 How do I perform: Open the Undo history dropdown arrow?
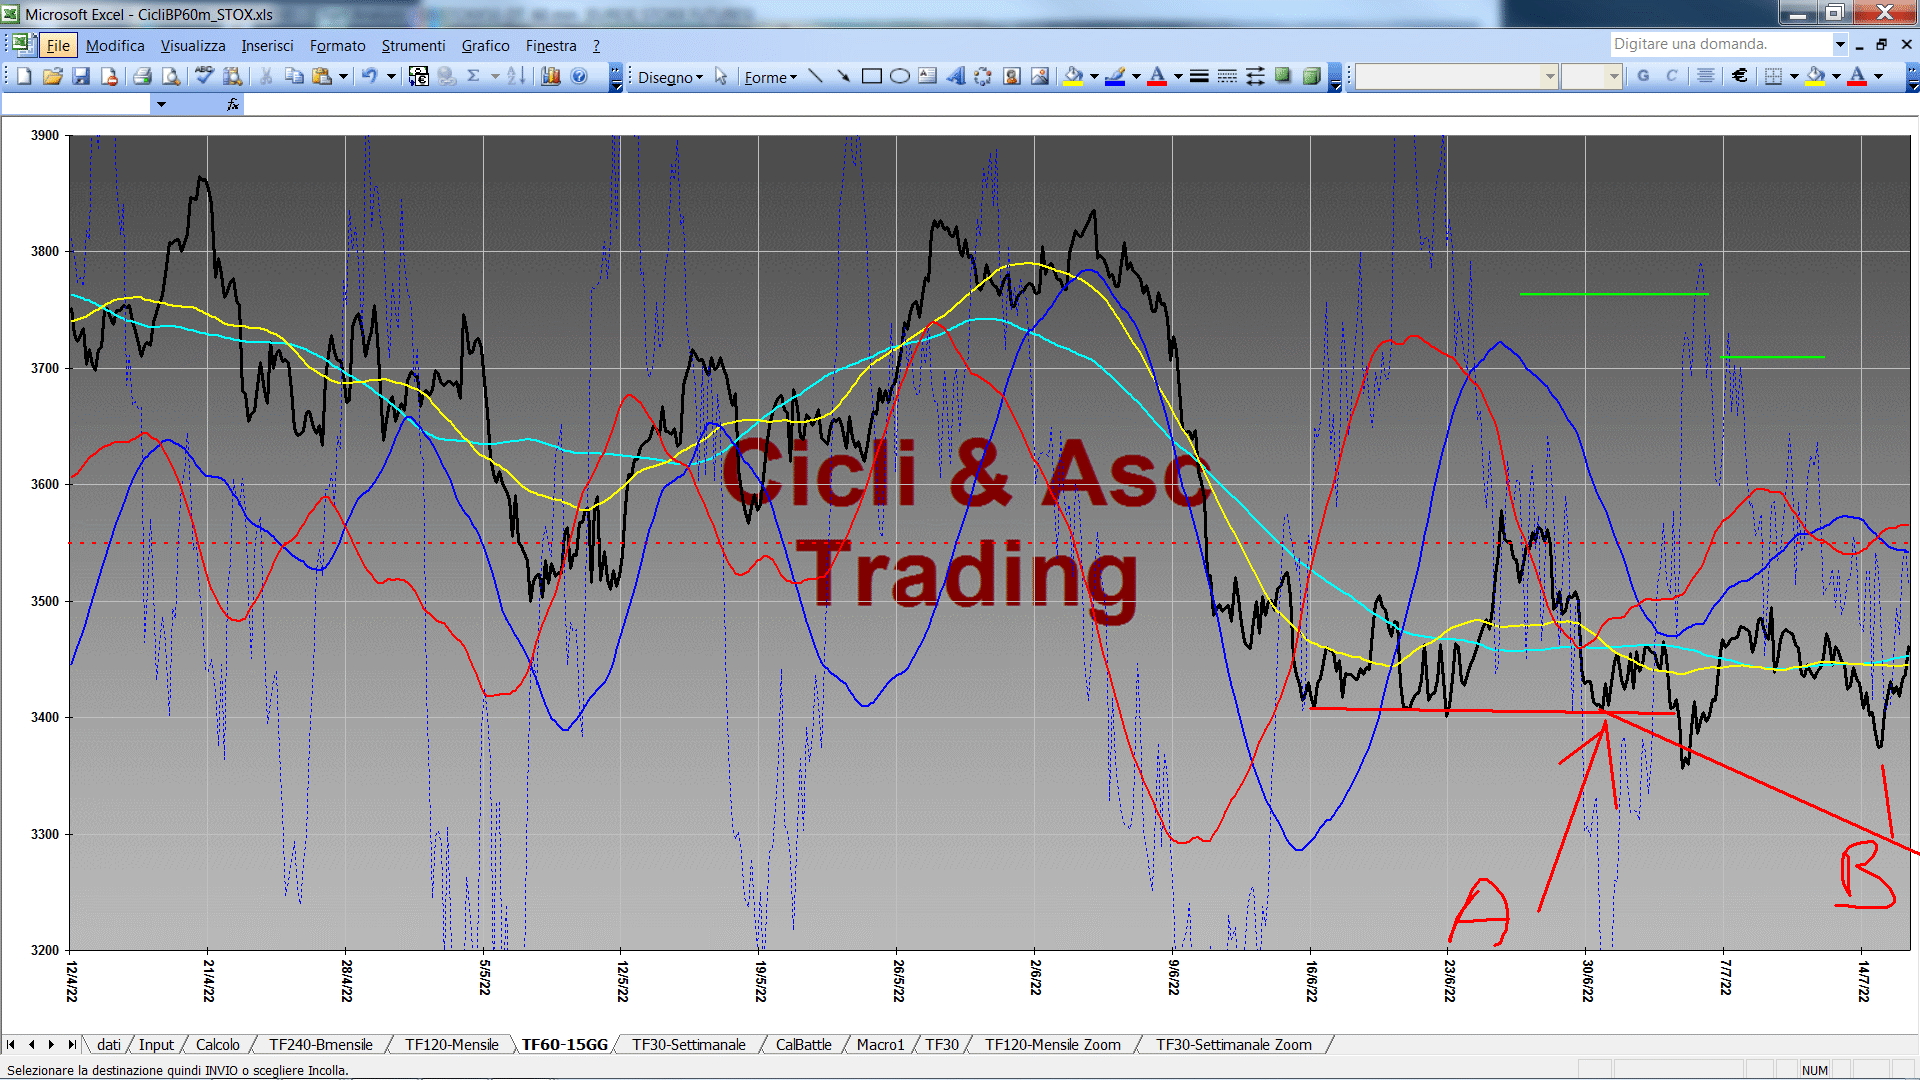point(391,76)
